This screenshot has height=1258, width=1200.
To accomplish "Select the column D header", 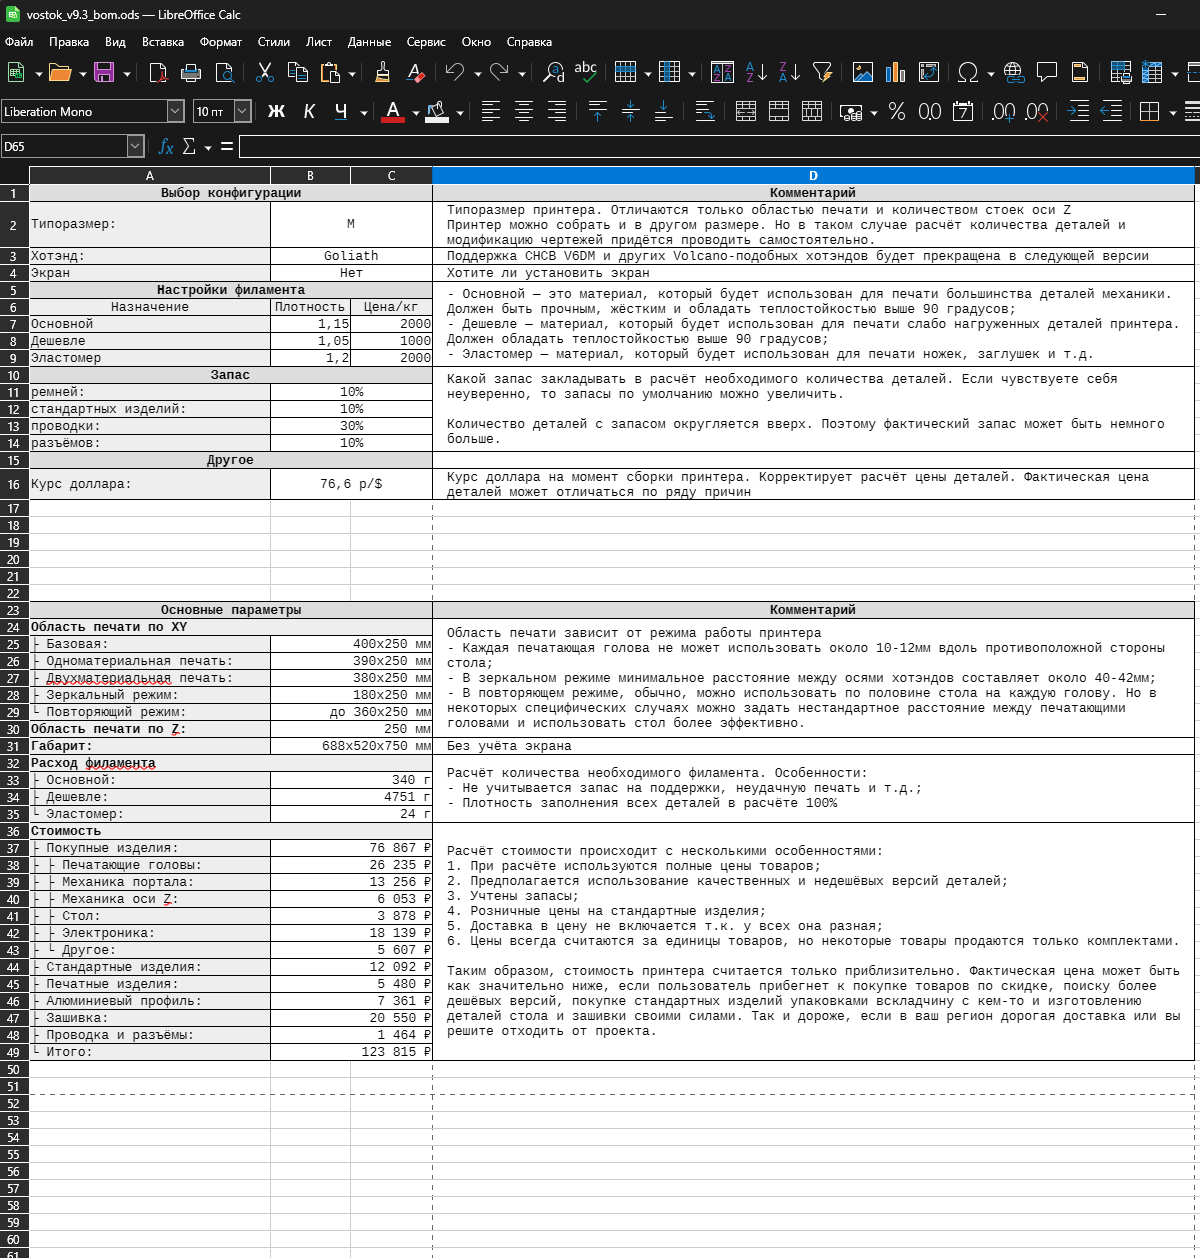I will pos(813,176).
